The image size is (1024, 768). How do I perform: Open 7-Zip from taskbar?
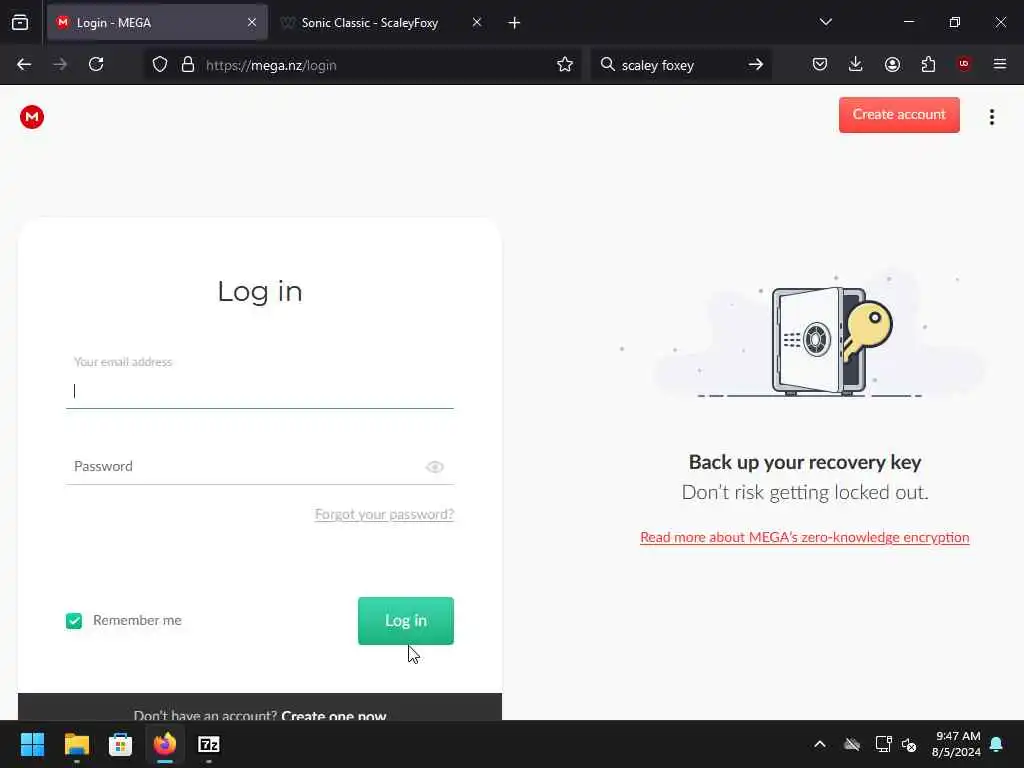tap(209, 744)
